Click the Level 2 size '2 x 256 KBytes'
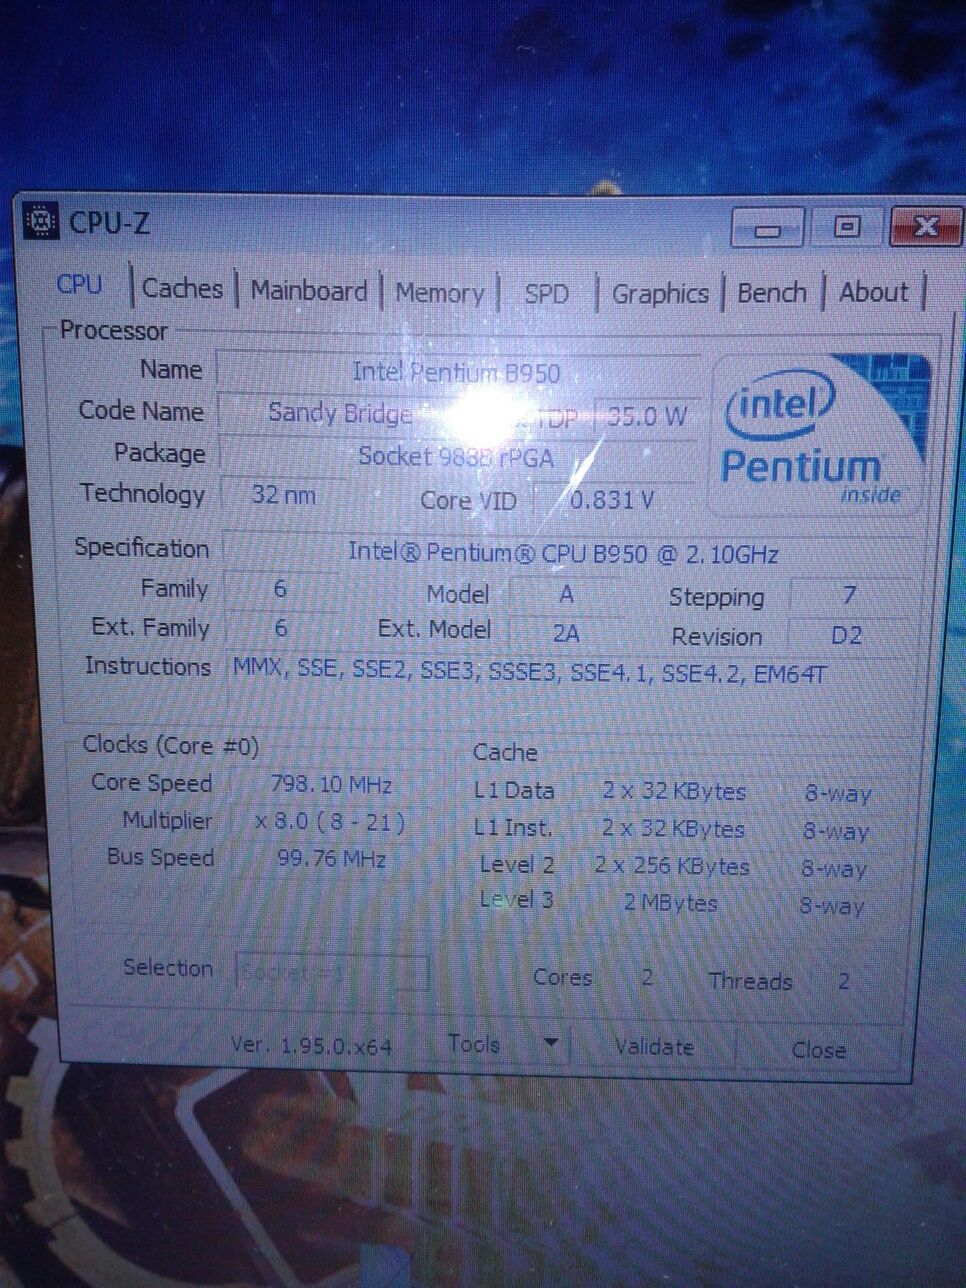The image size is (966, 1288). [672, 866]
